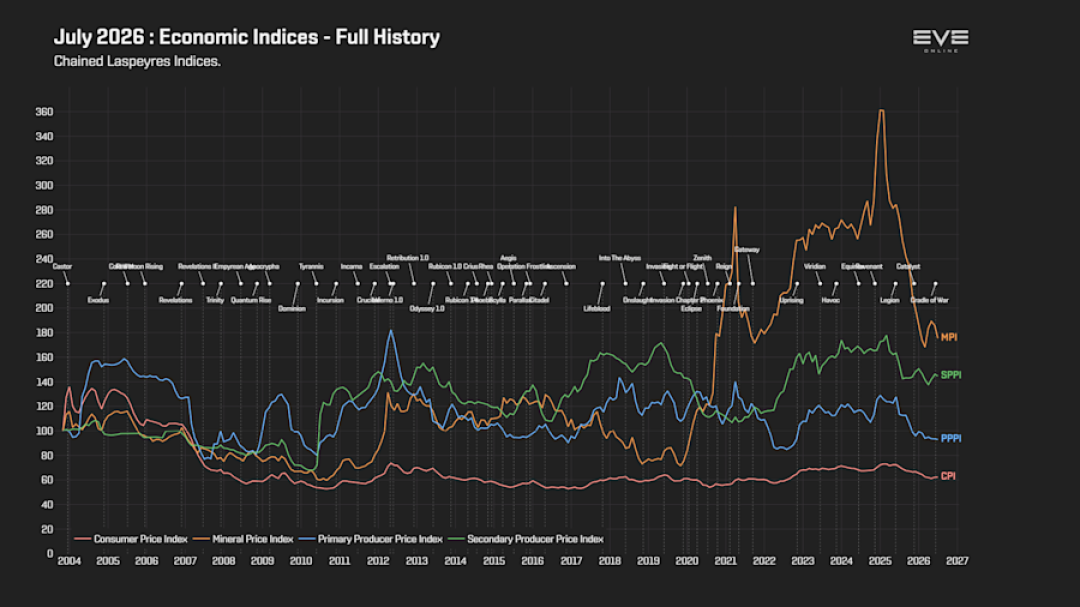Select the orange MPI series label
The width and height of the screenshot is (1080, 607).
pyautogui.click(x=948, y=338)
